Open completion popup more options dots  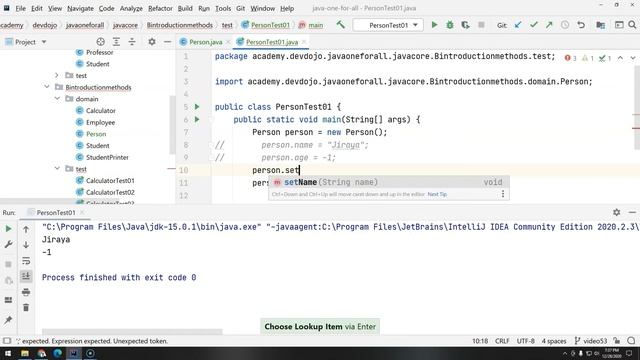point(503,194)
